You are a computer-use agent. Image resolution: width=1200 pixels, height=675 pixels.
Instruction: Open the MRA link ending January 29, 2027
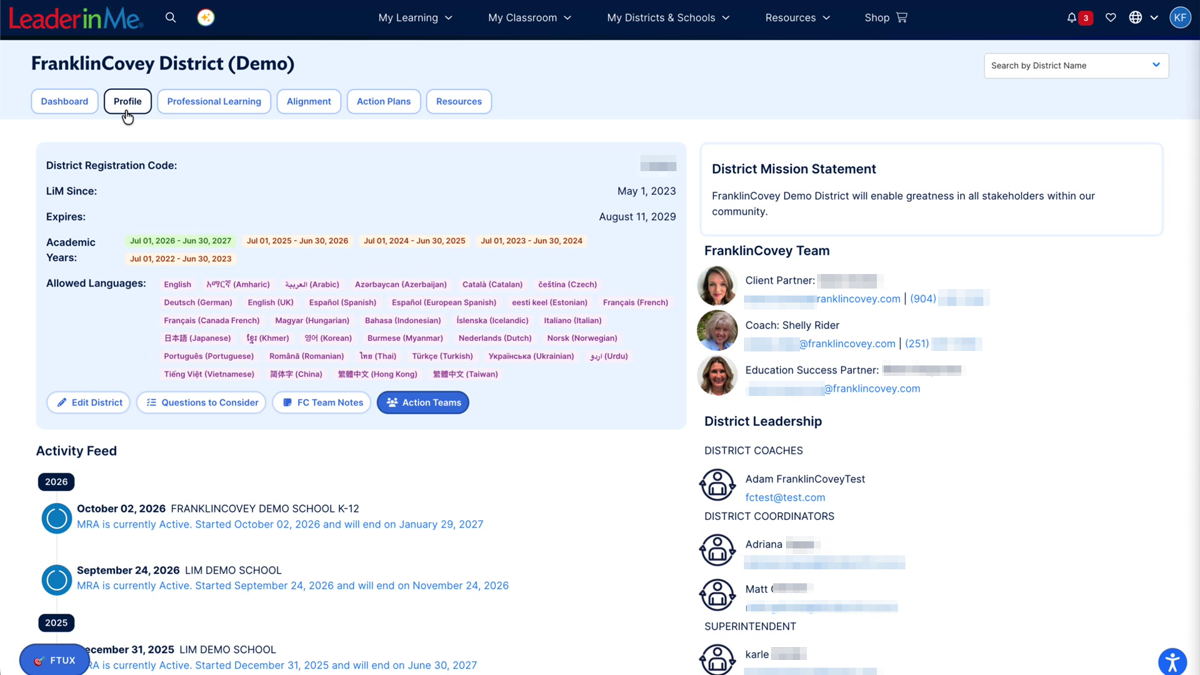click(280, 524)
